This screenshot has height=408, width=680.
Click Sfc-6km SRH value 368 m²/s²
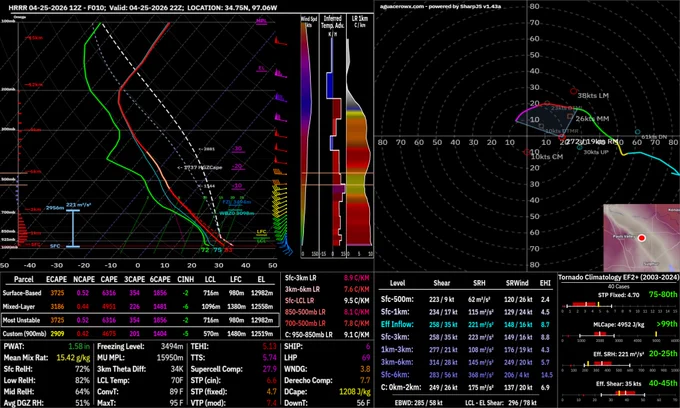coord(479,375)
